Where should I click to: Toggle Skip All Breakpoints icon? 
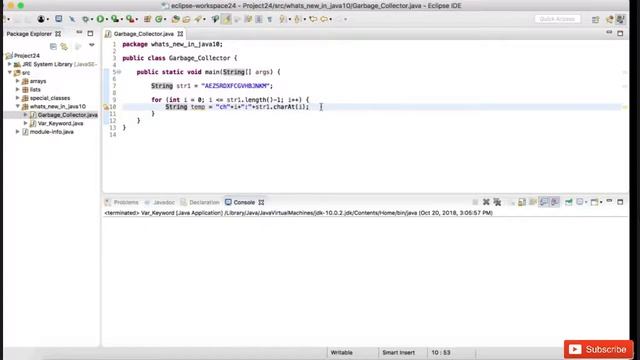pyautogui.click(x=72, y=19)
